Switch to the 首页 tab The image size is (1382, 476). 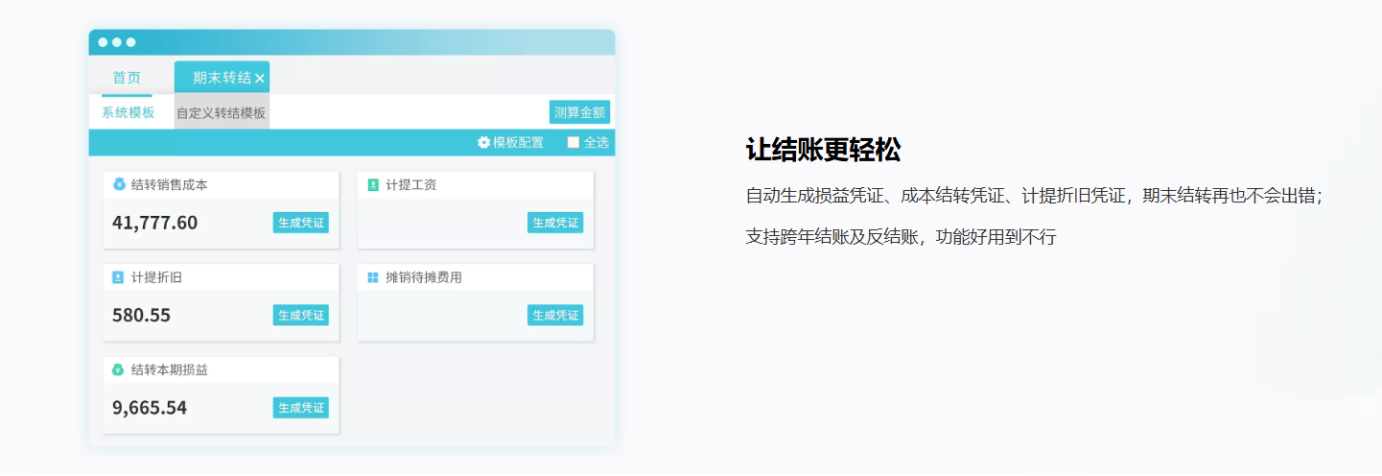(127, 77)
